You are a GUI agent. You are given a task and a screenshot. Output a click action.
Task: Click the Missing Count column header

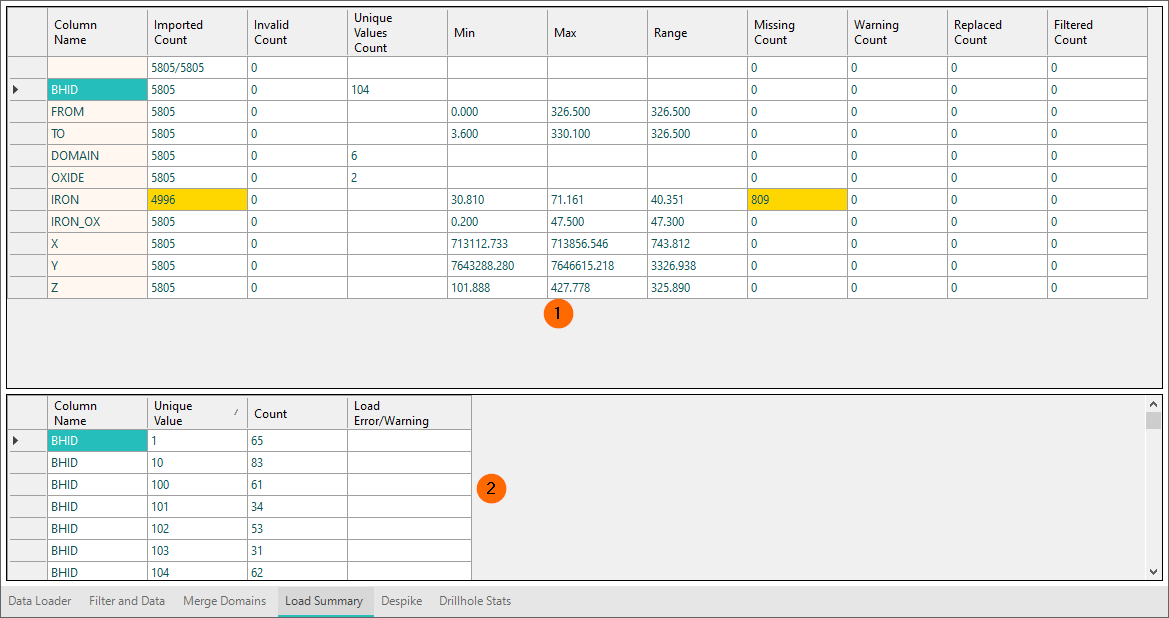797,33
